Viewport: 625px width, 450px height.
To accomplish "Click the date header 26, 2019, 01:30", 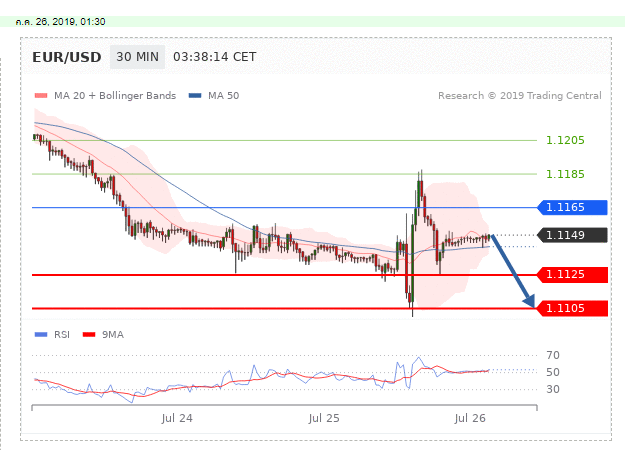I will (x=61, y=22).
